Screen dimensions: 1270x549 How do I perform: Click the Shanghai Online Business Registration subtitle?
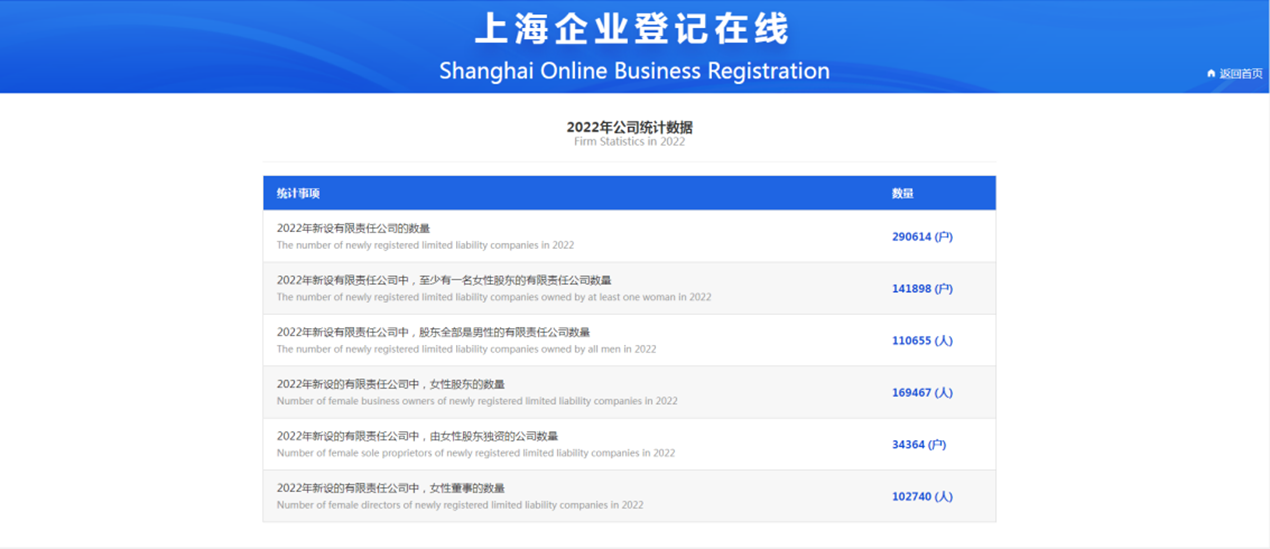[x=634, y=71]
